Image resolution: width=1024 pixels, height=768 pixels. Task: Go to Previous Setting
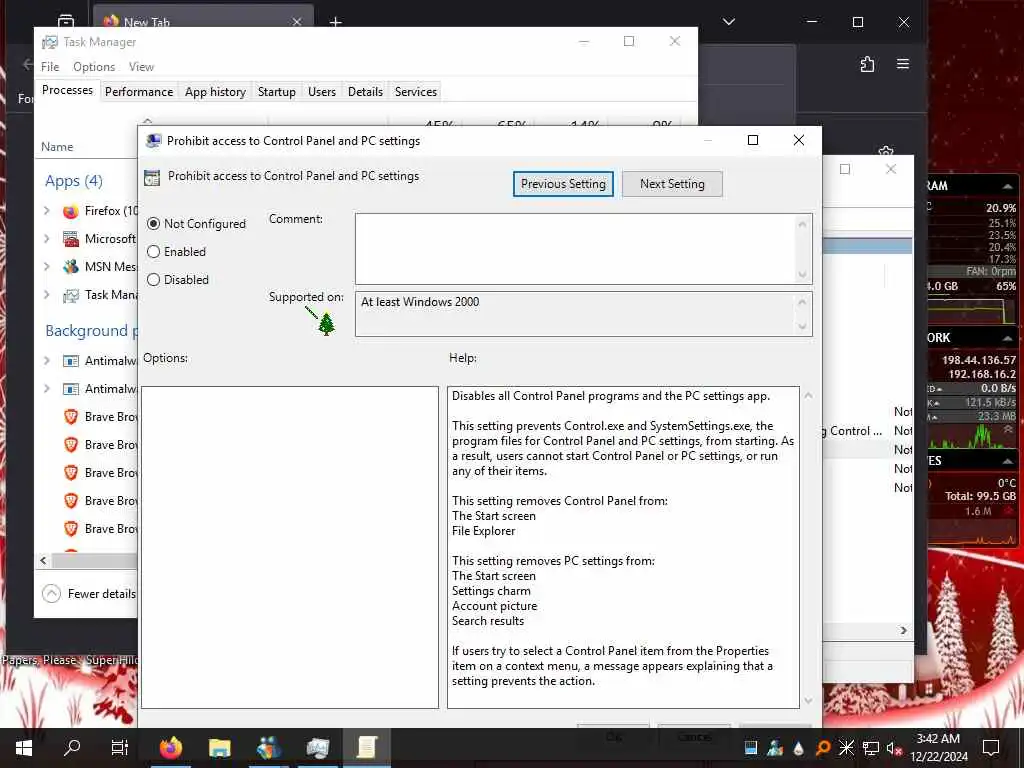pyautogui.click(x=563, y=184)
